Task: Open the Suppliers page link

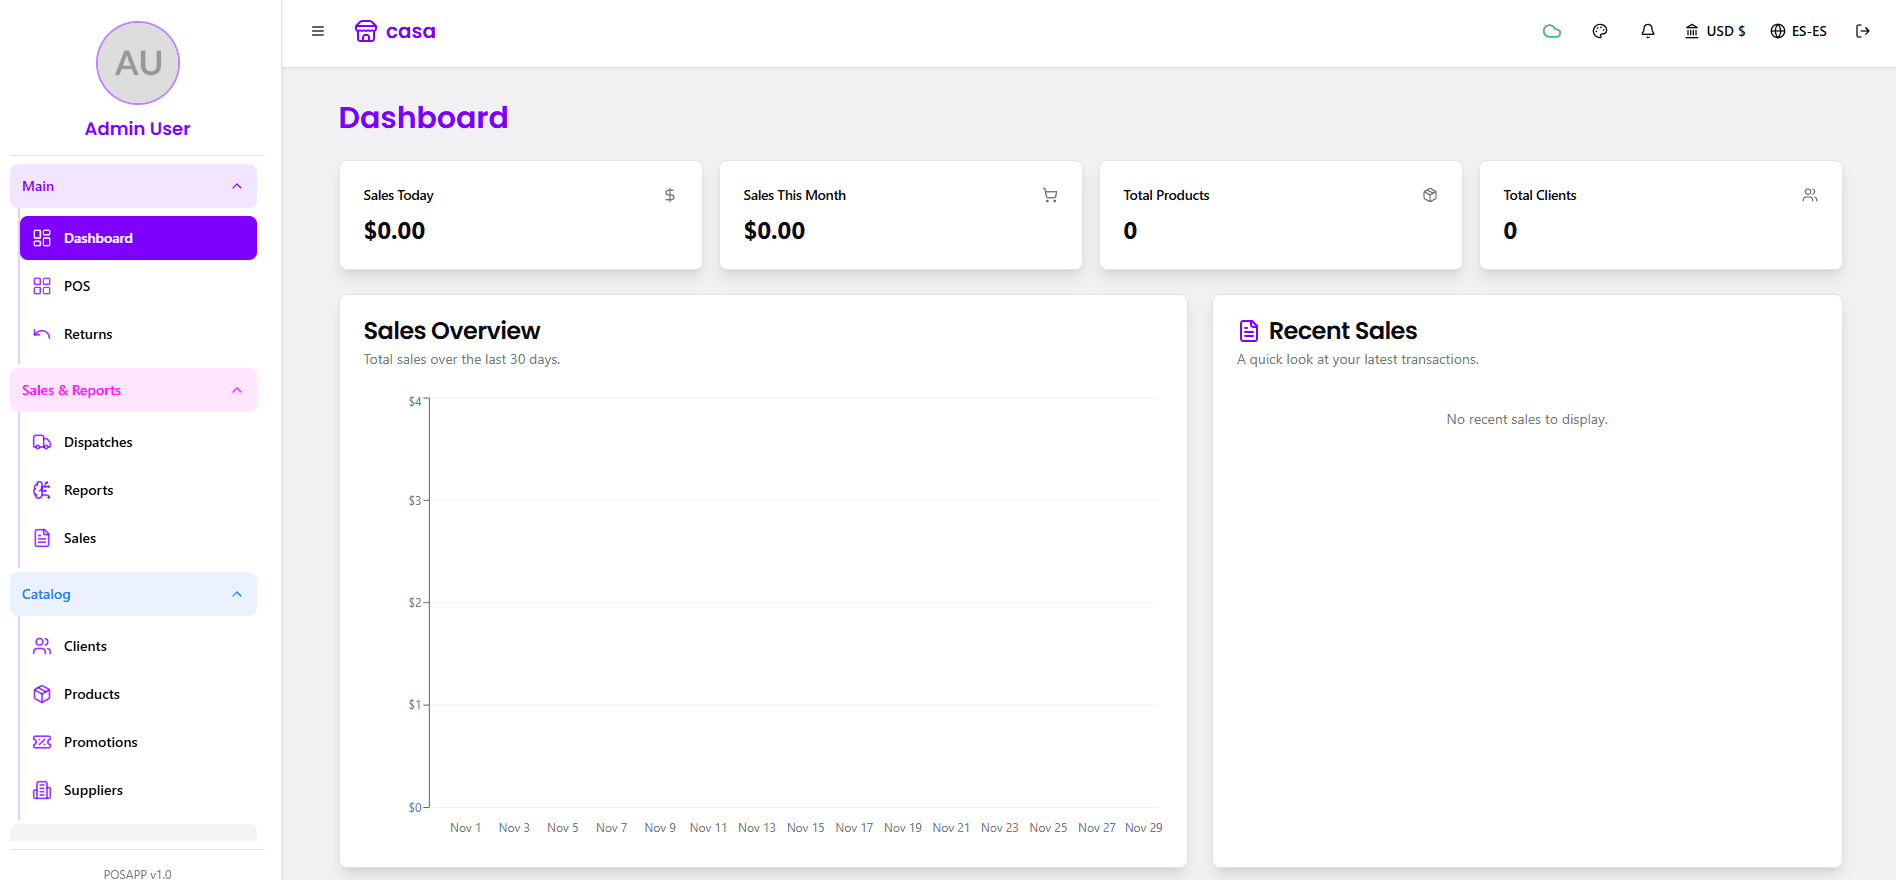Action: coord(138,790)
